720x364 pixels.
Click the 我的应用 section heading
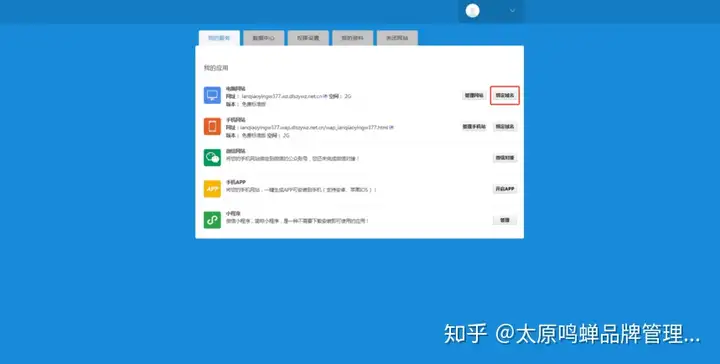(216, 68)
